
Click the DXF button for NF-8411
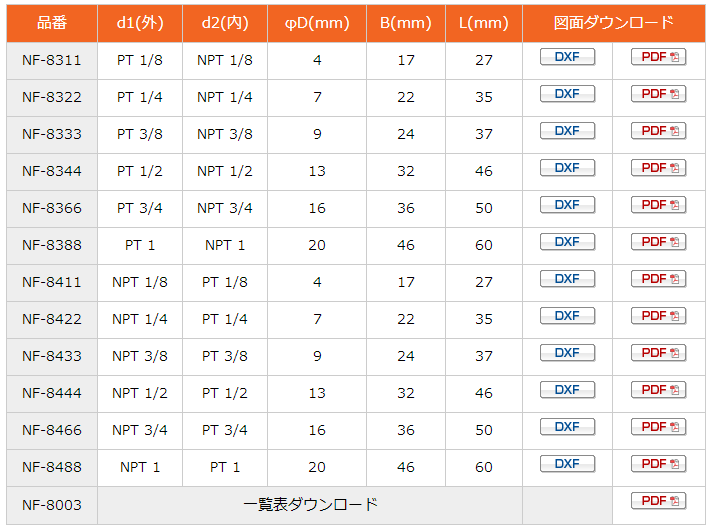(567, 279)
